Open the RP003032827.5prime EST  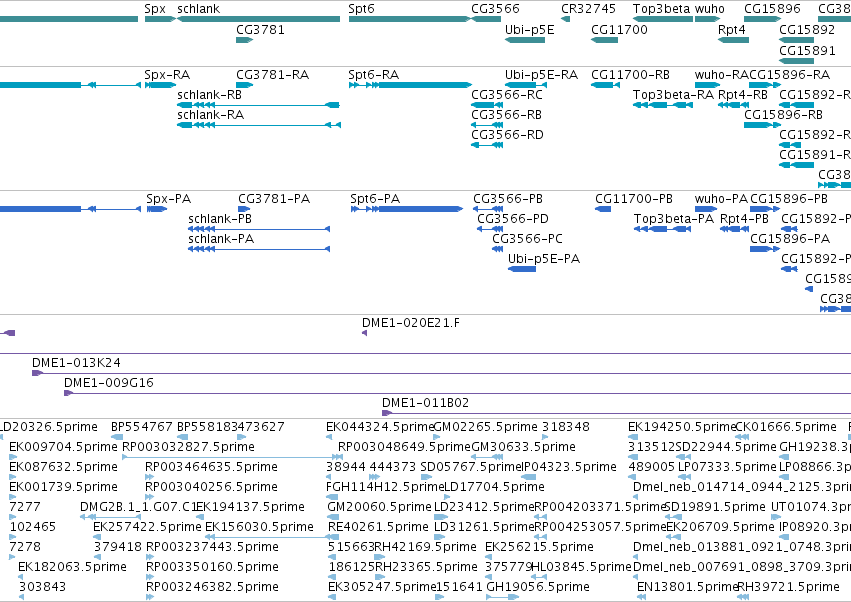[188, 447]
